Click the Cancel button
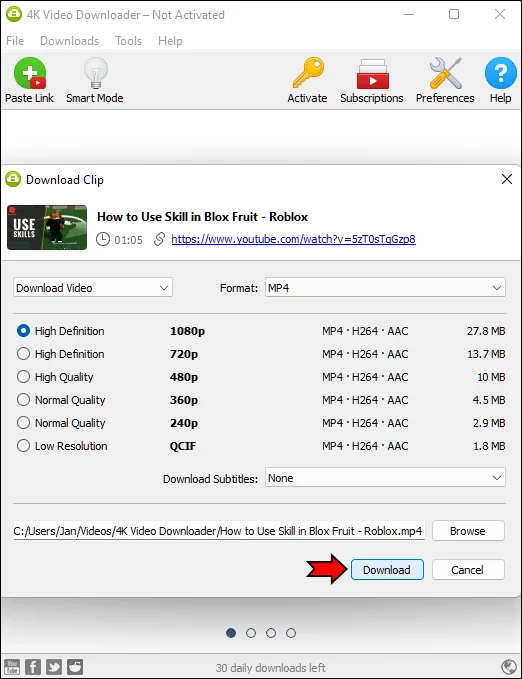The image size is (522, 679). coord(468,570)
